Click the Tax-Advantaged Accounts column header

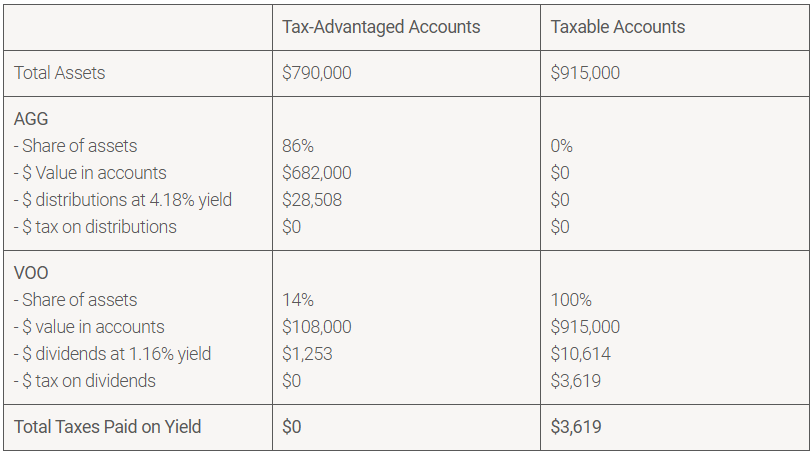(381, 27)
